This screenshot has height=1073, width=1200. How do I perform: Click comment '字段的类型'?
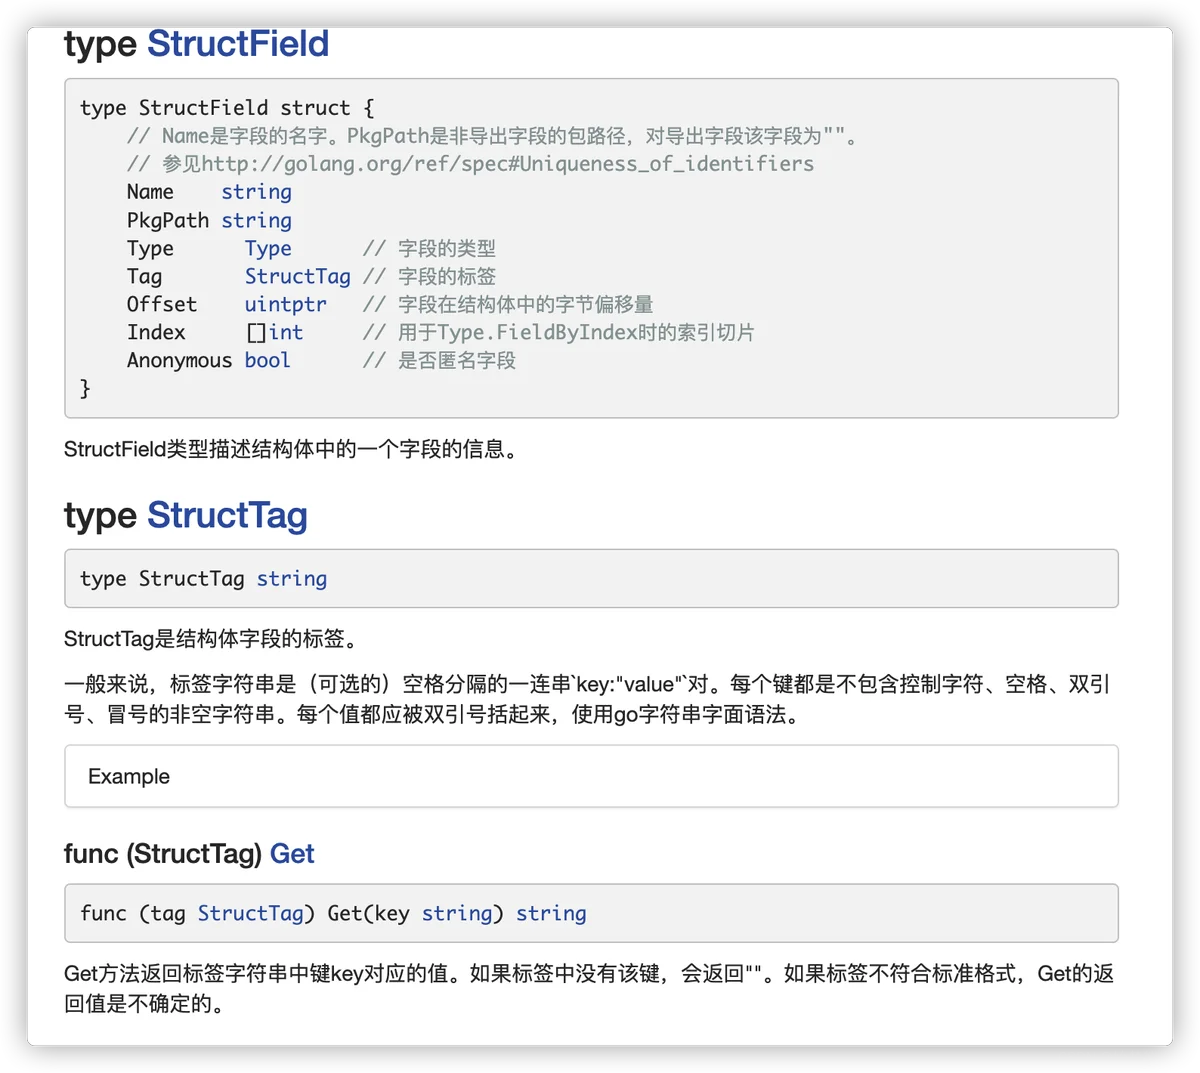click(x=429, y=248)
